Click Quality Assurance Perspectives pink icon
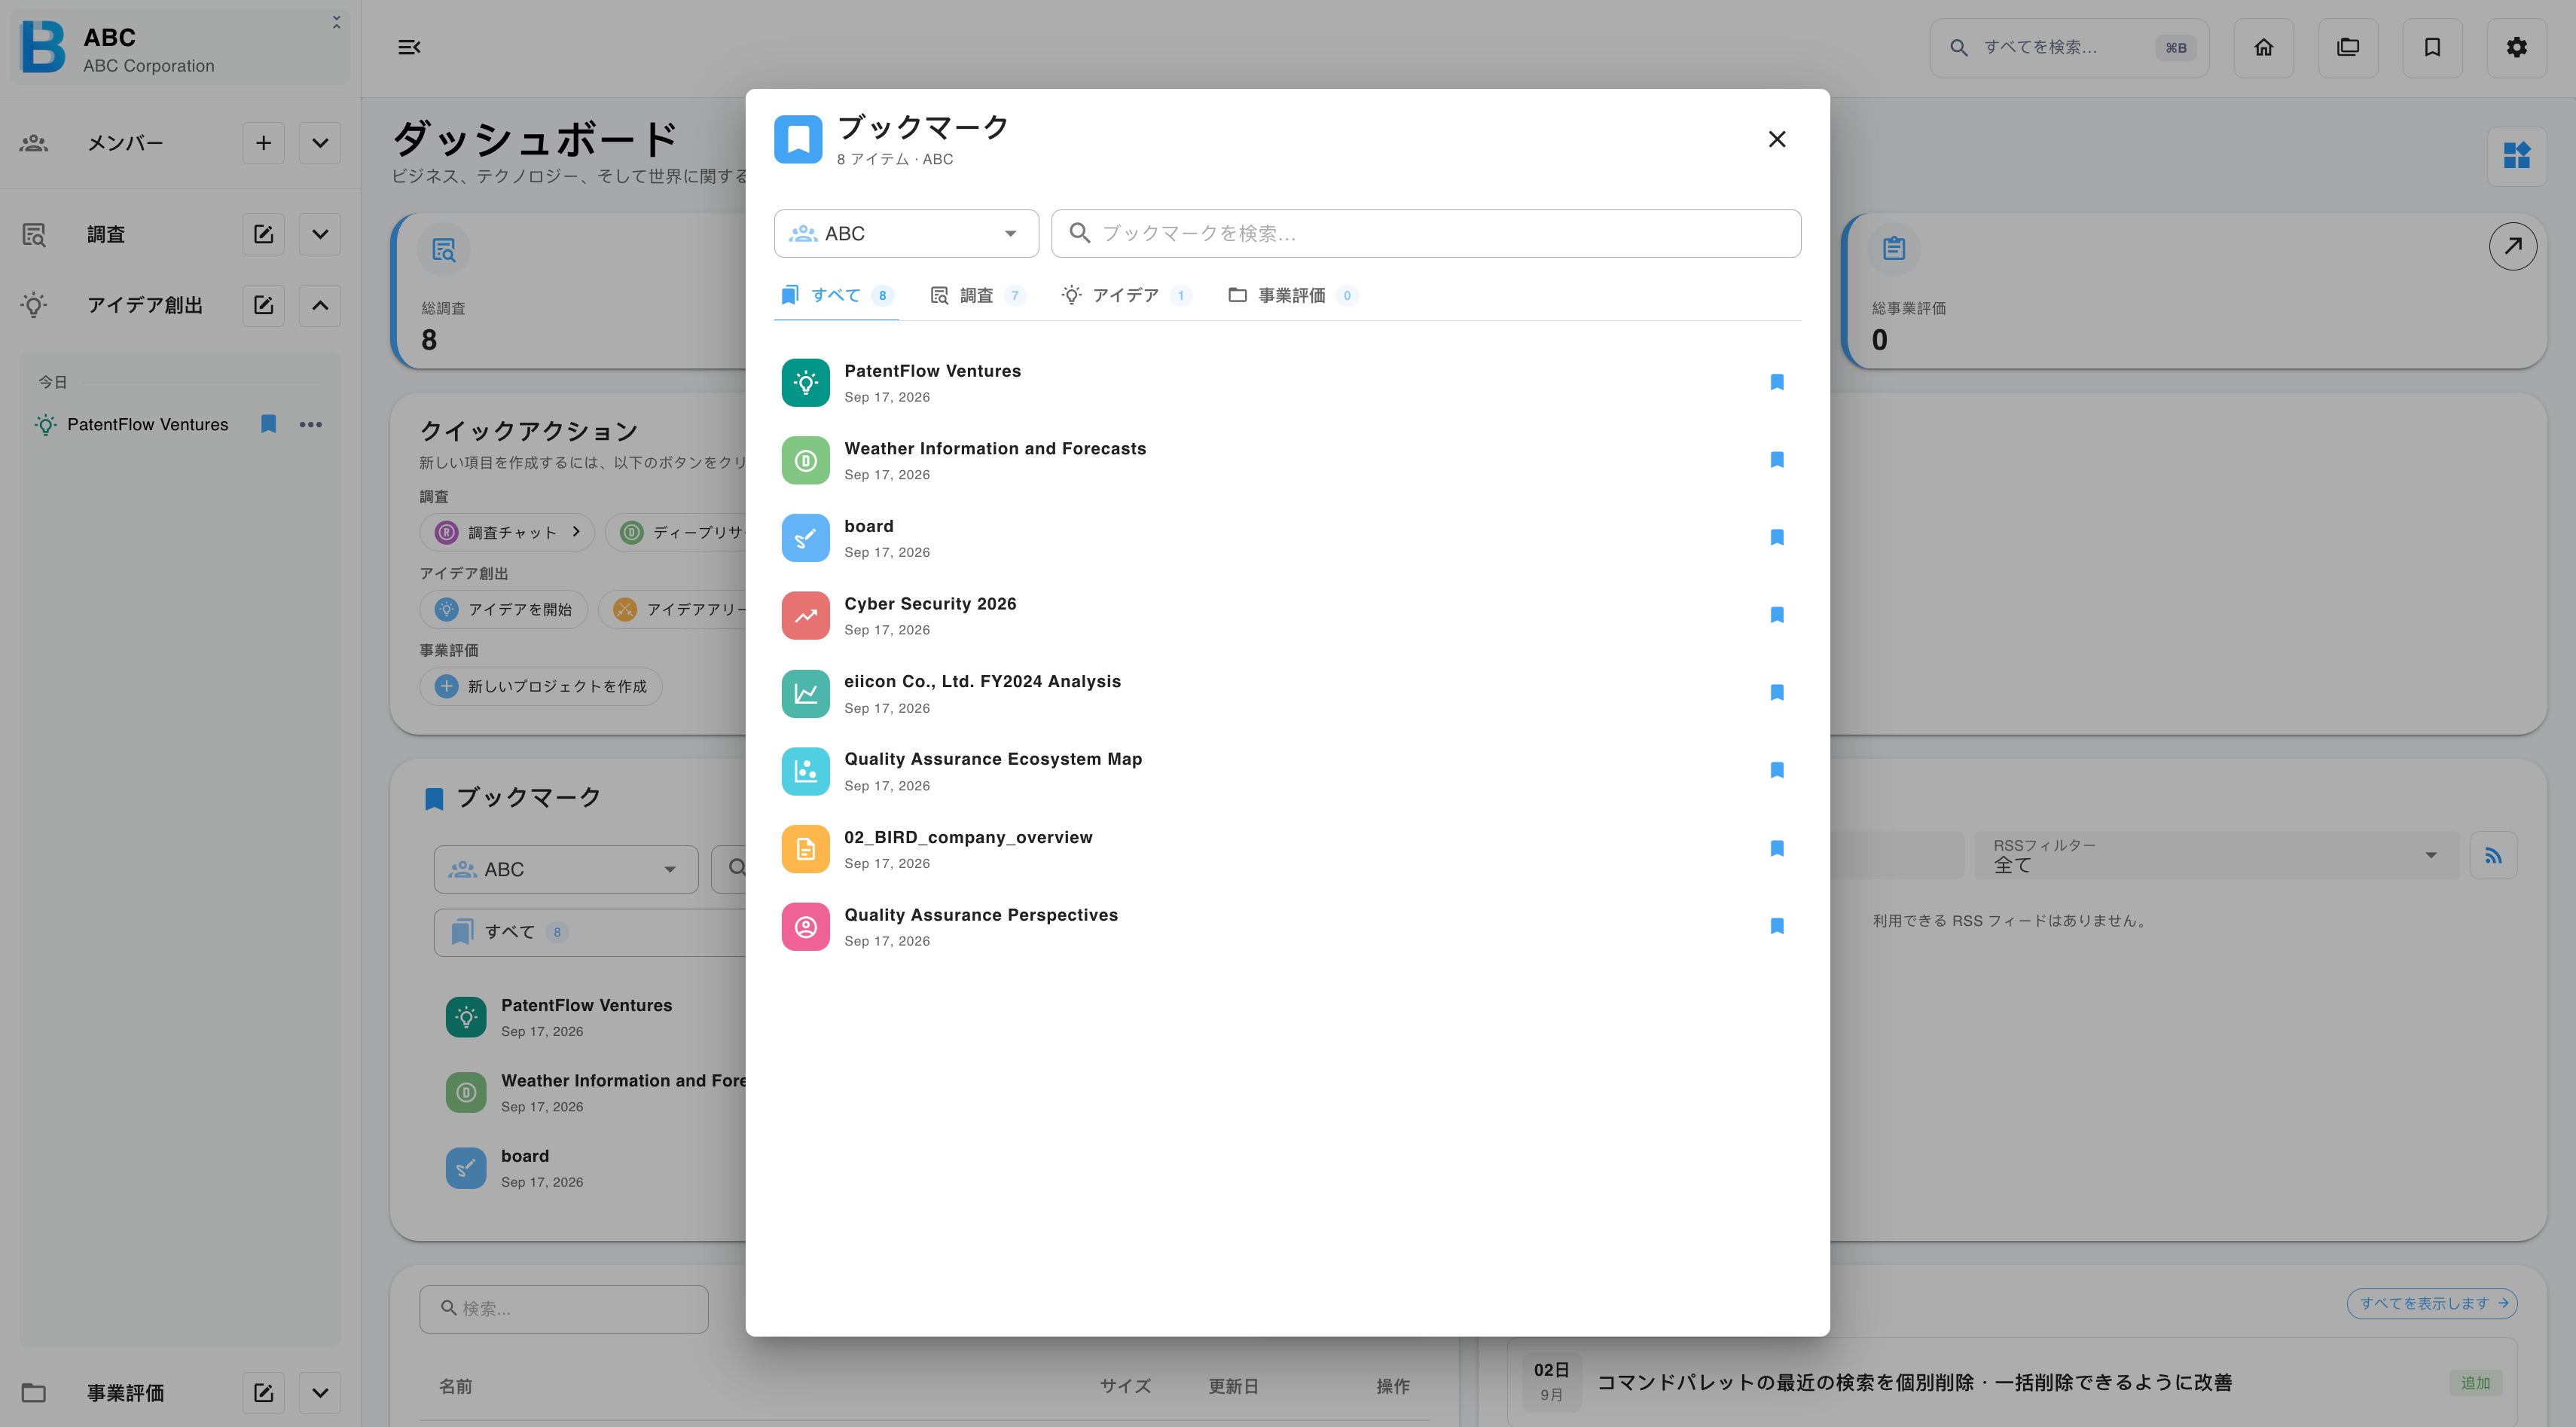 pos(805,927)
